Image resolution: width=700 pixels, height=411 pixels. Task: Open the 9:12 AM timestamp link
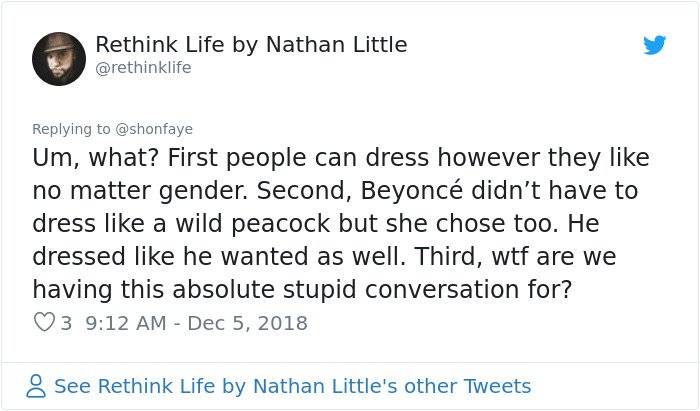pos(126,323)
